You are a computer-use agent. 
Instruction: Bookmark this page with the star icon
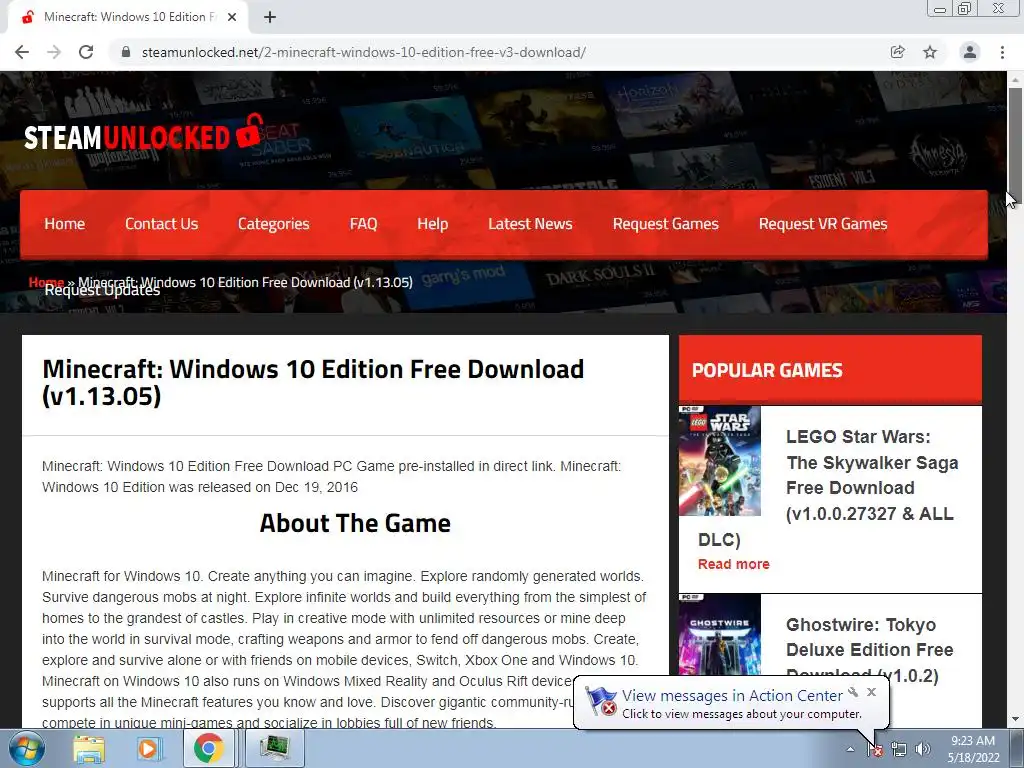[x=930, y=52]
